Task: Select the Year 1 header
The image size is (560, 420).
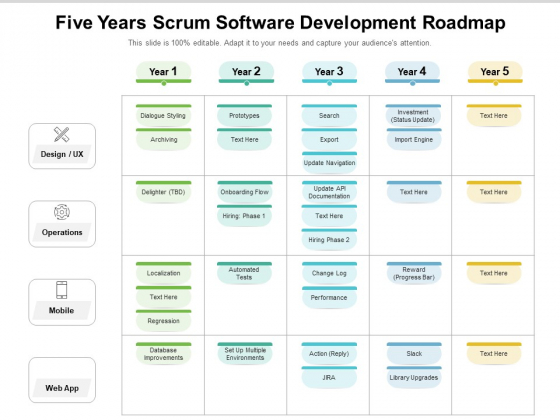Action: [x=164, y=72]
